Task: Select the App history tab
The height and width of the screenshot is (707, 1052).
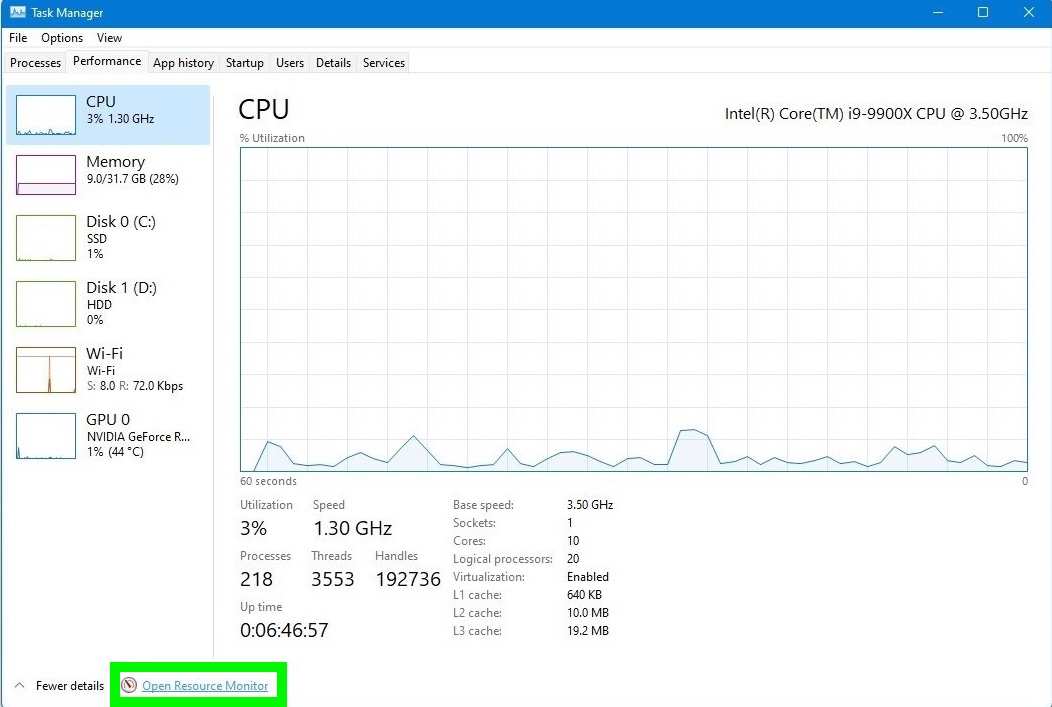Action: pyautogui.click(x=183, y=62)
